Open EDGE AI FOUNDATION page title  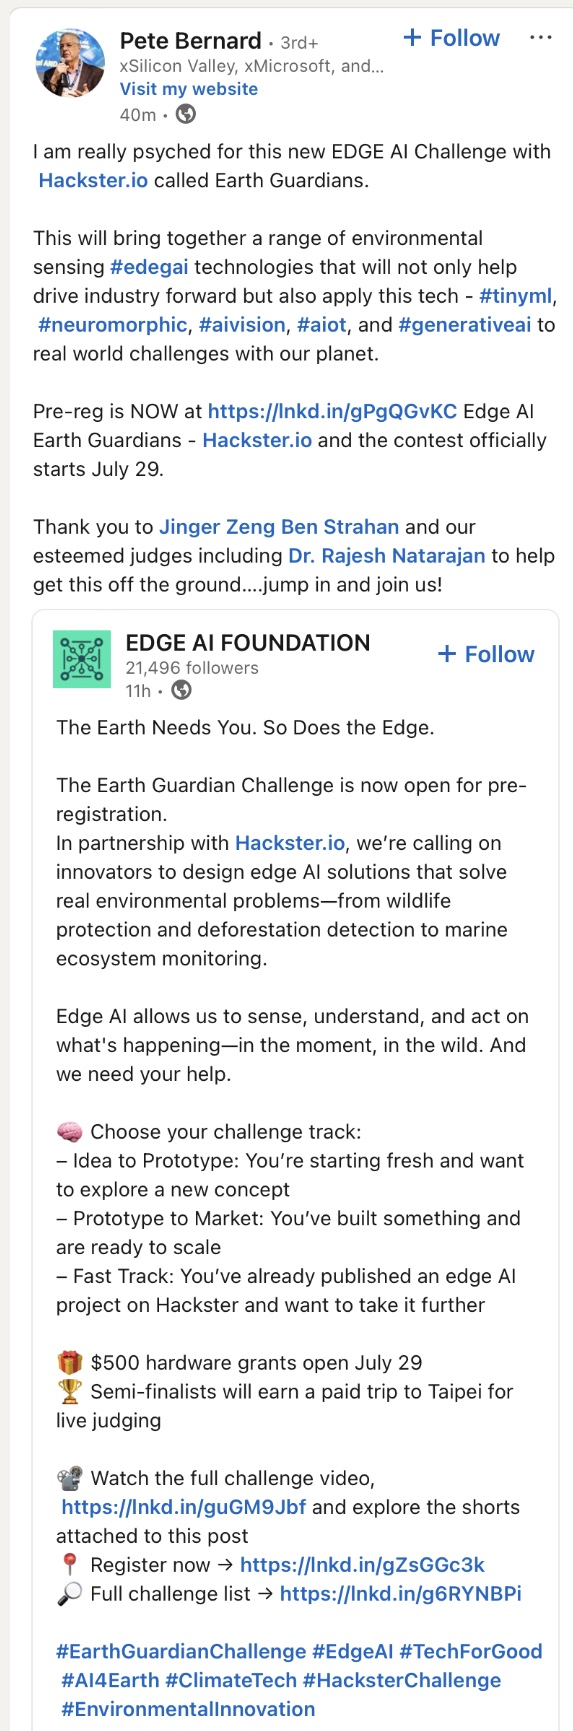pyautogui.click(x=248, y=643)
